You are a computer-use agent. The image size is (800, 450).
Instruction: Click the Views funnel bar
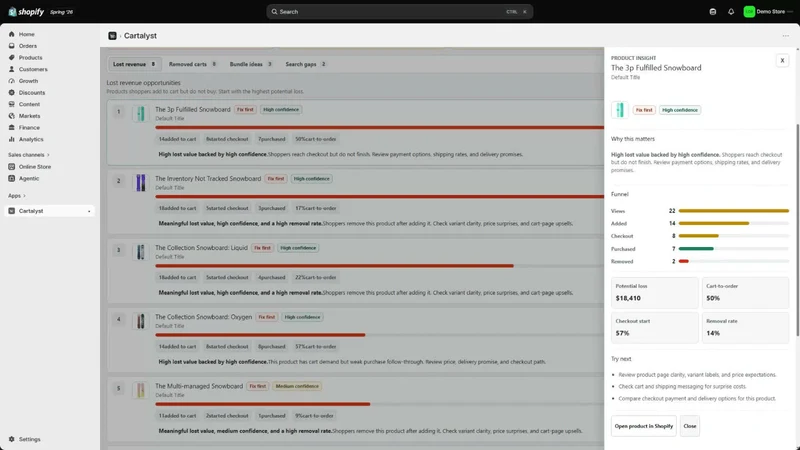(734, 211)
